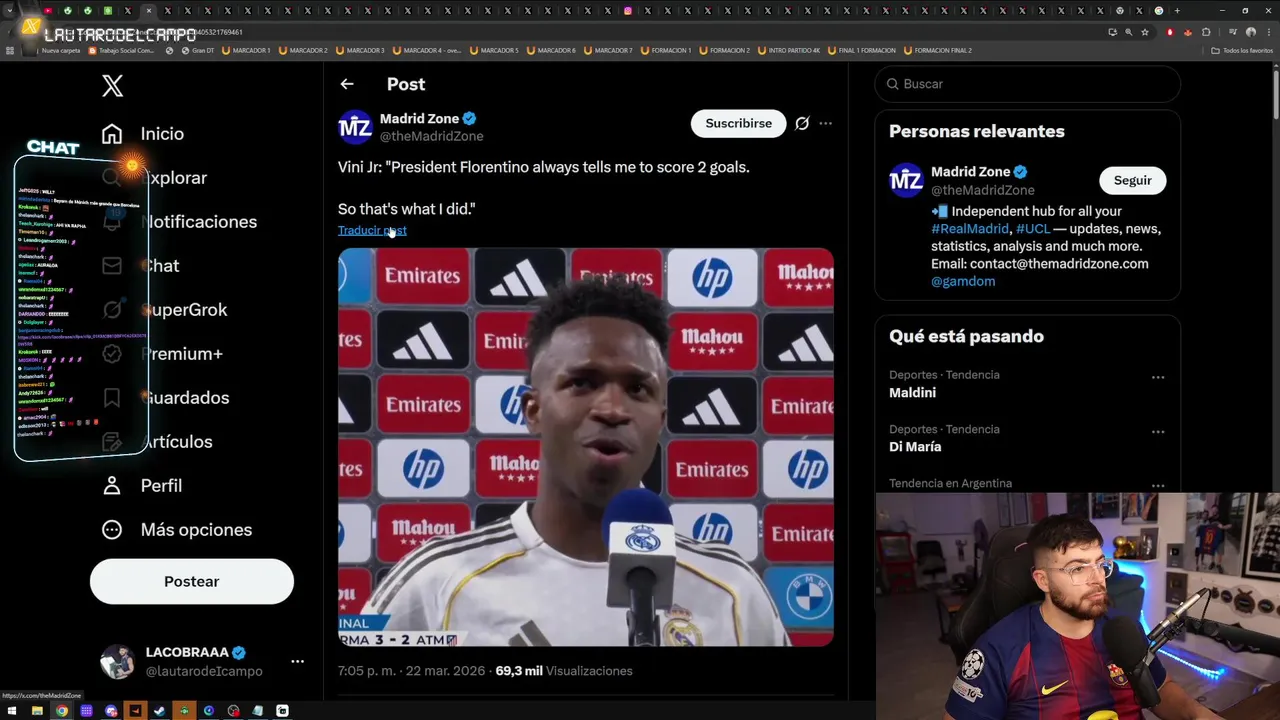Click the Grok explain icon on post
The height and width of the screenshot is (720, 1280).
[x=802, y=123]
